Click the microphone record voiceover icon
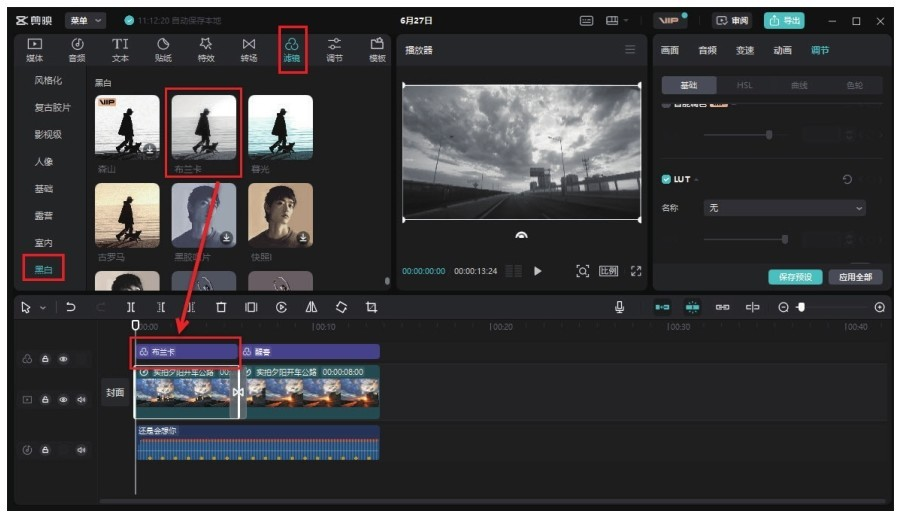 (619, 307)
